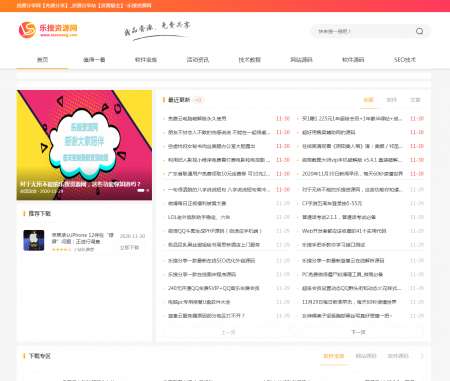Open the 首页 navigation item
450x381 pixels.
pyautogui.click(x=42, y=60)
